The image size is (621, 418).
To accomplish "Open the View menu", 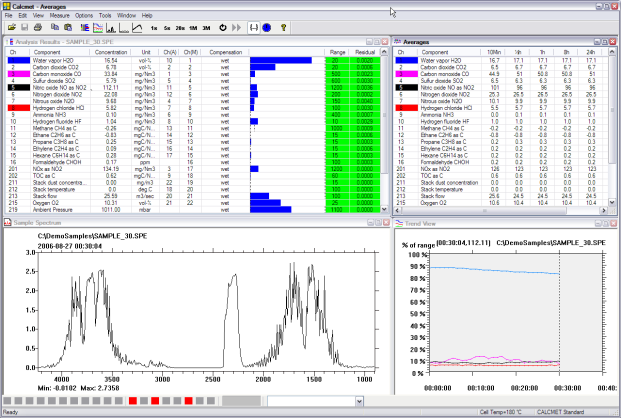I will point(38,15).
